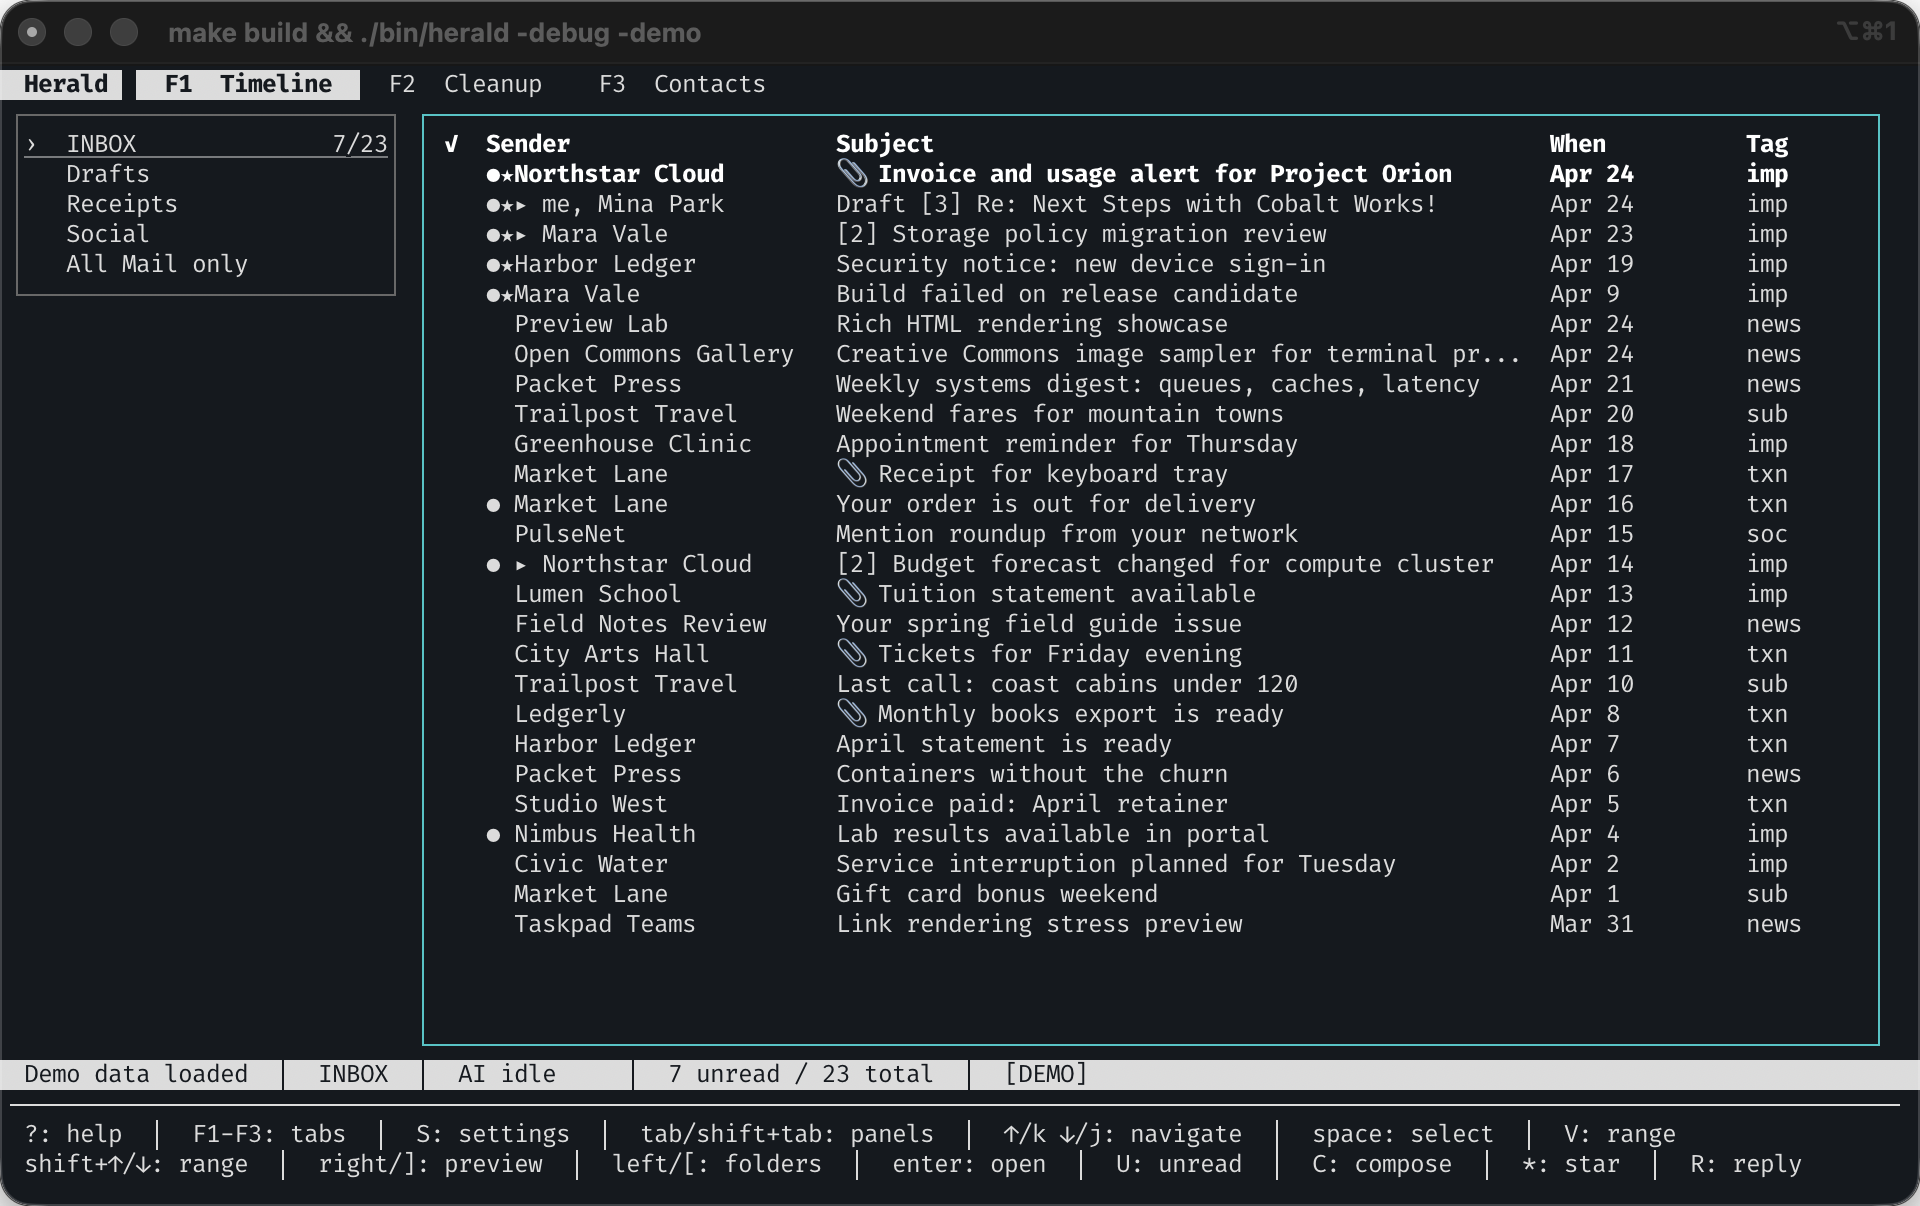Select the 'Rich HTML rendering showcase' message
The width and height of the screenshot is (1920, 1206).
tap(1150, 324)
